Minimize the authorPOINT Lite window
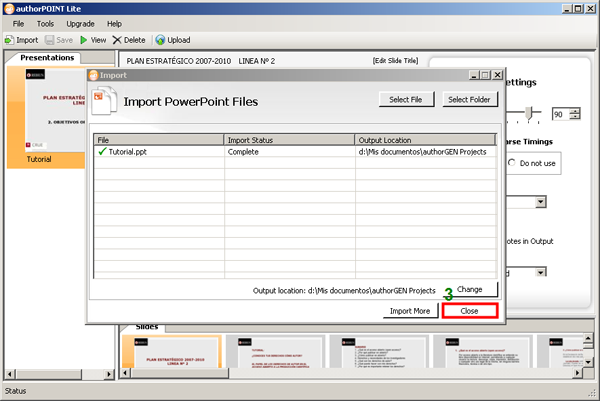 (567, 8)
